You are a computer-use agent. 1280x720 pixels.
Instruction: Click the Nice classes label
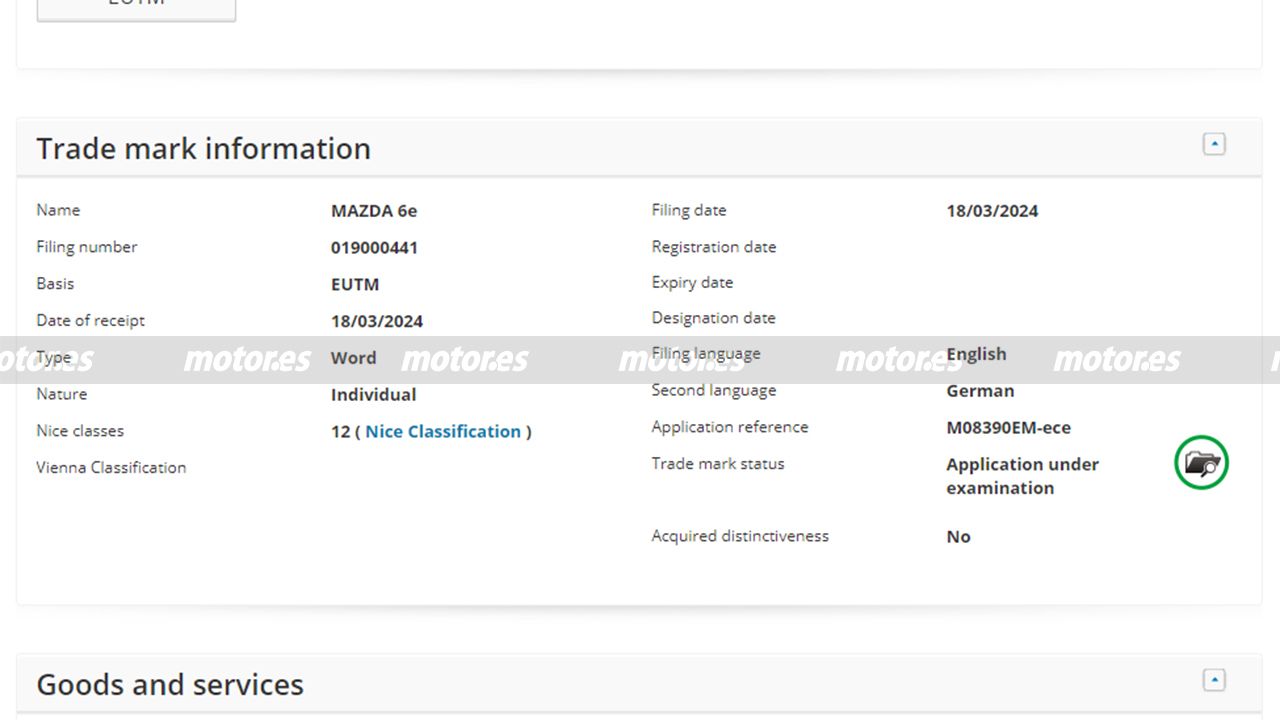click(x=80, y=431)
